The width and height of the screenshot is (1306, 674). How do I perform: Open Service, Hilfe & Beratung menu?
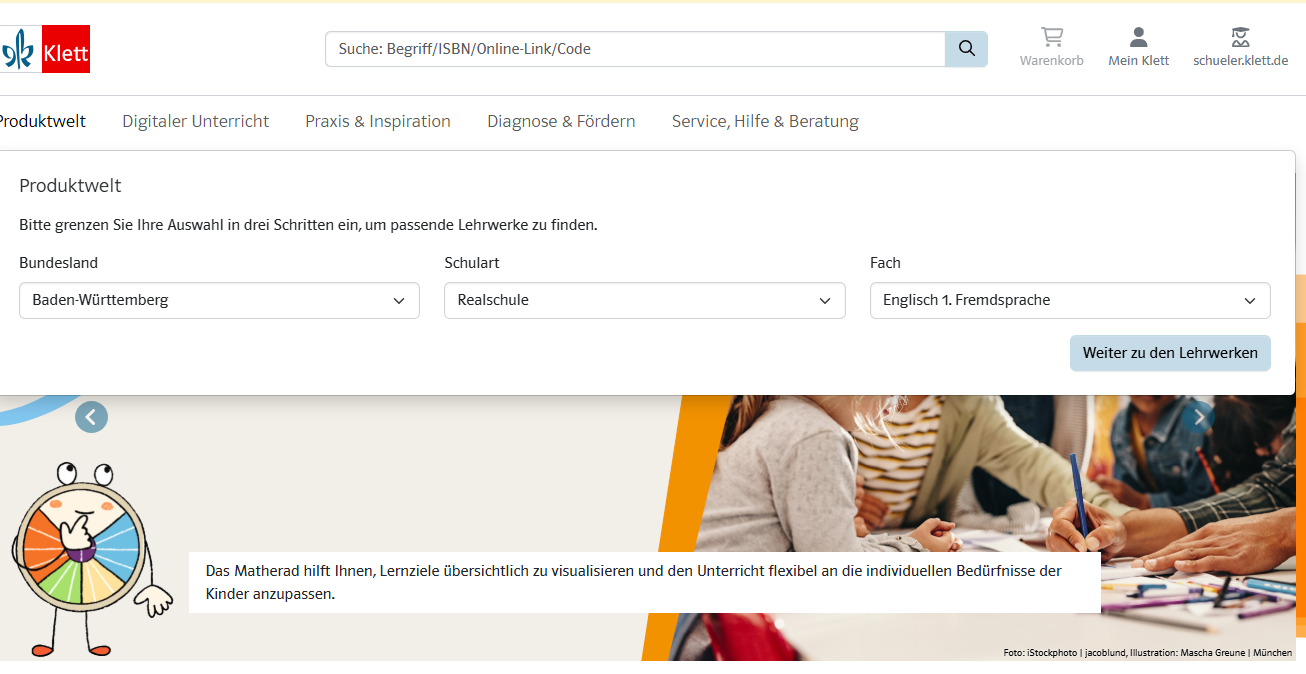point(765,121)
